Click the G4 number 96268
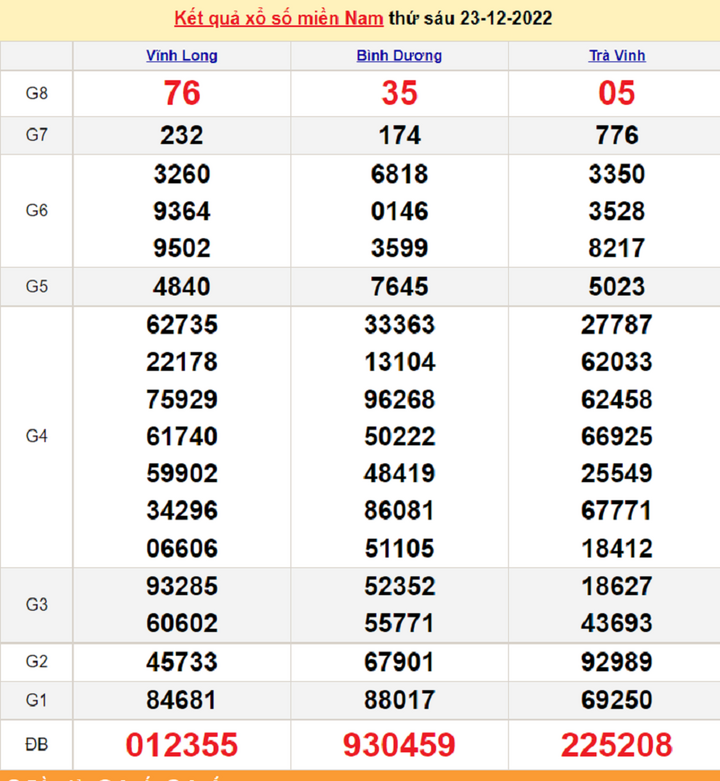 pos(399,399)
